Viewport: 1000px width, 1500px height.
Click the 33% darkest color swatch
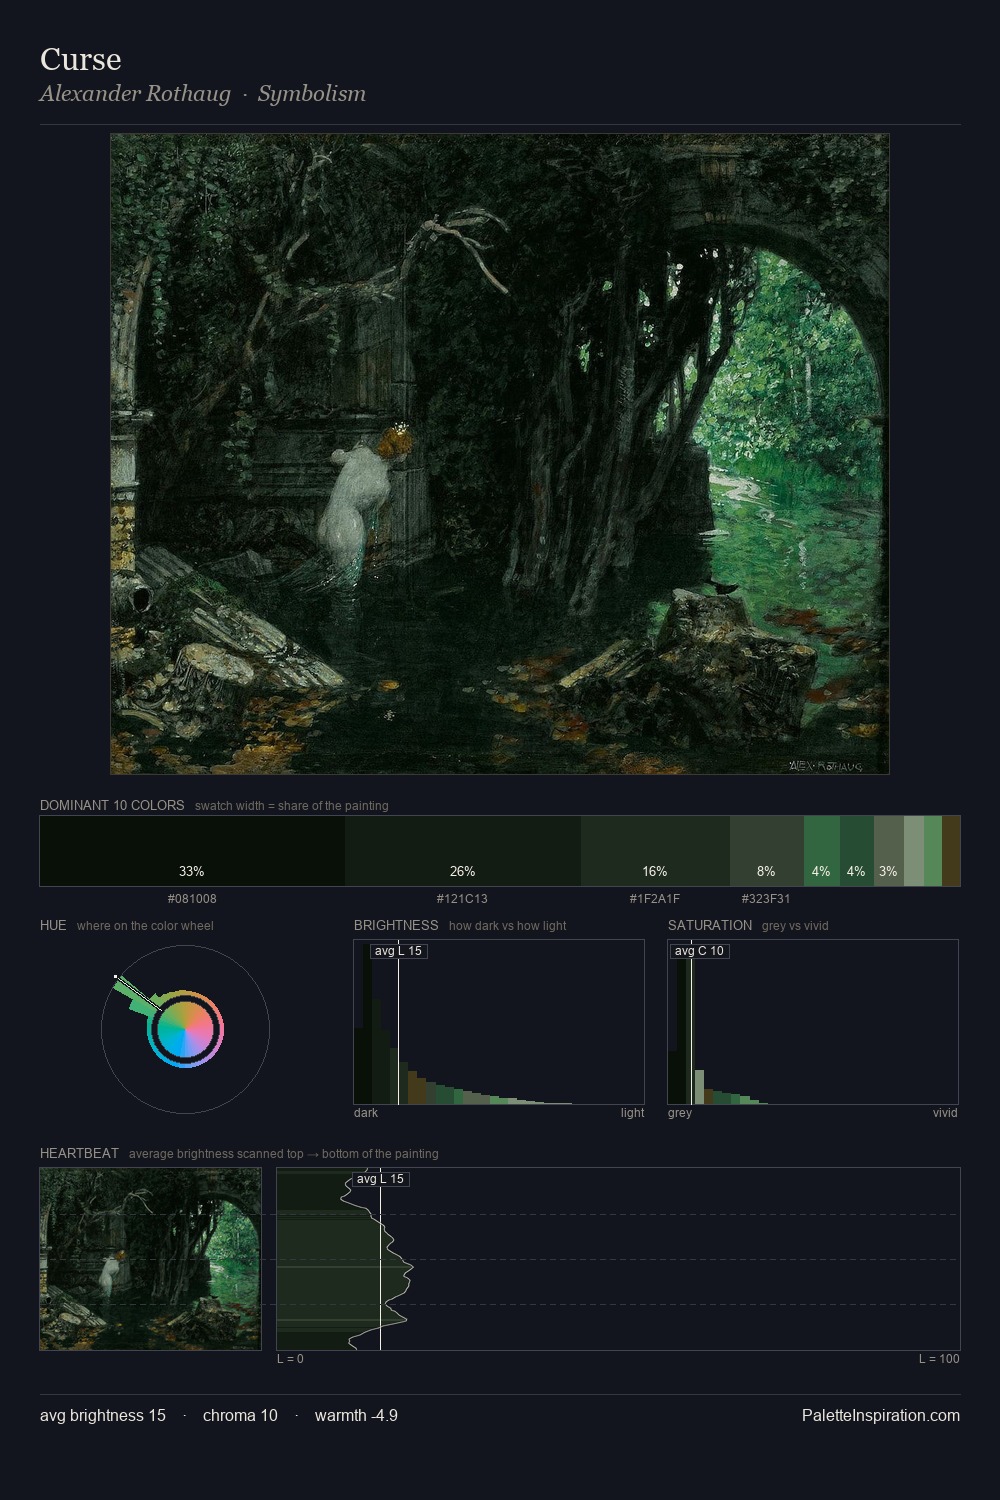click(x=192, y=851)
